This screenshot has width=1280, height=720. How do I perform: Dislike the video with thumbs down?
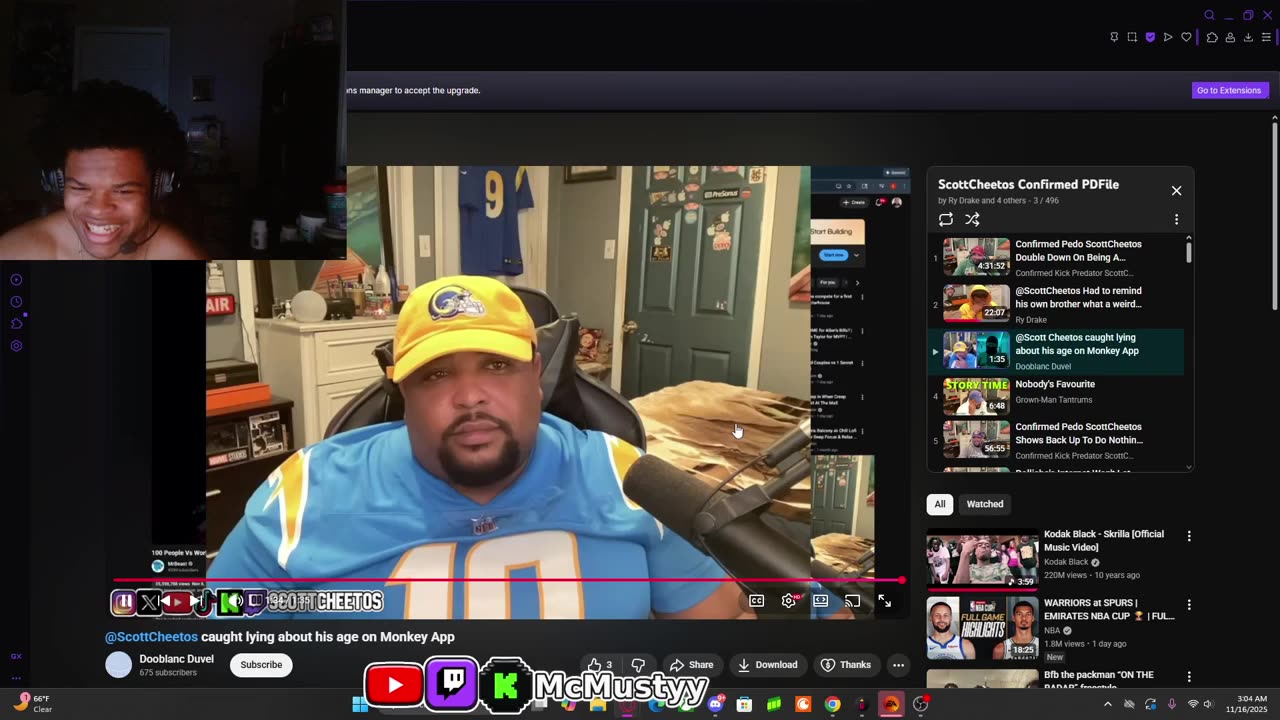pos(637,665)
